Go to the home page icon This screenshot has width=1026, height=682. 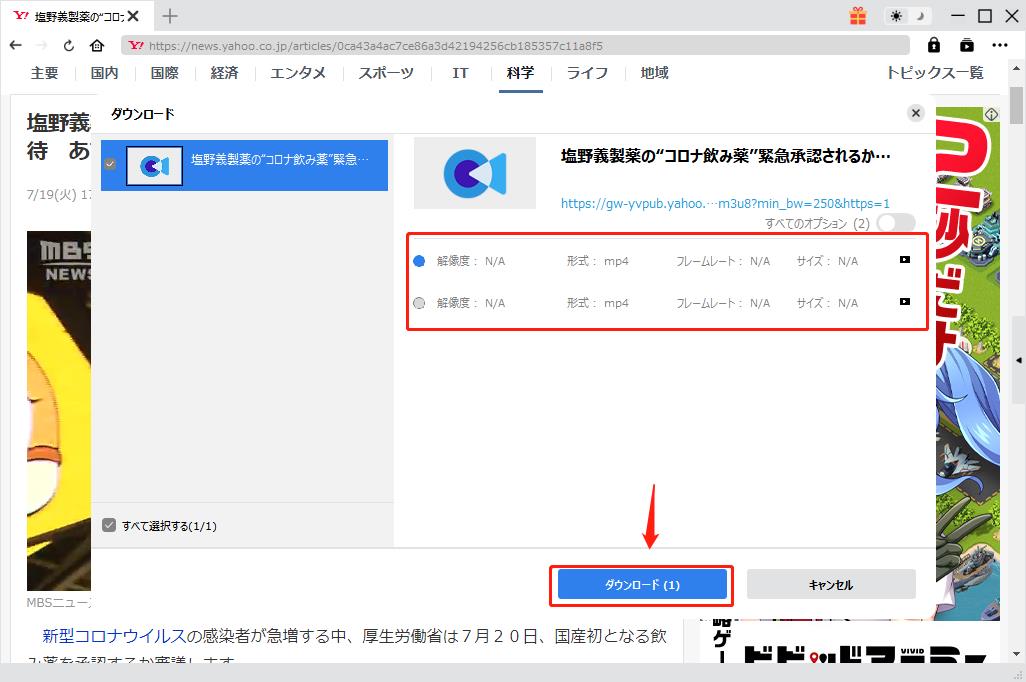[x=97, y=45]
